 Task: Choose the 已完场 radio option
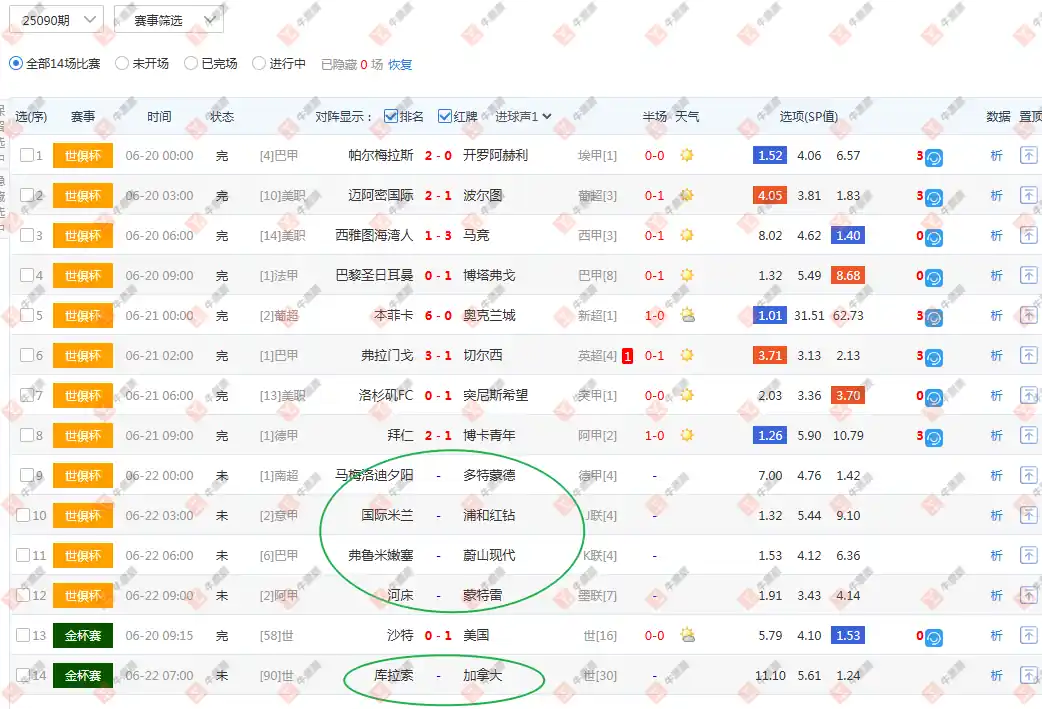click(191, 64)
